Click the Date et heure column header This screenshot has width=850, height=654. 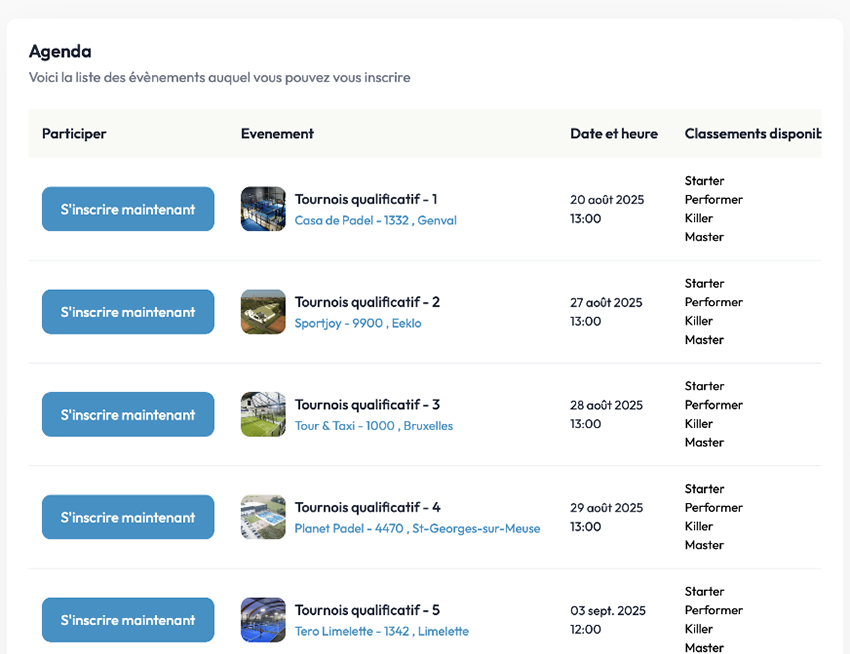coord(614,134)
